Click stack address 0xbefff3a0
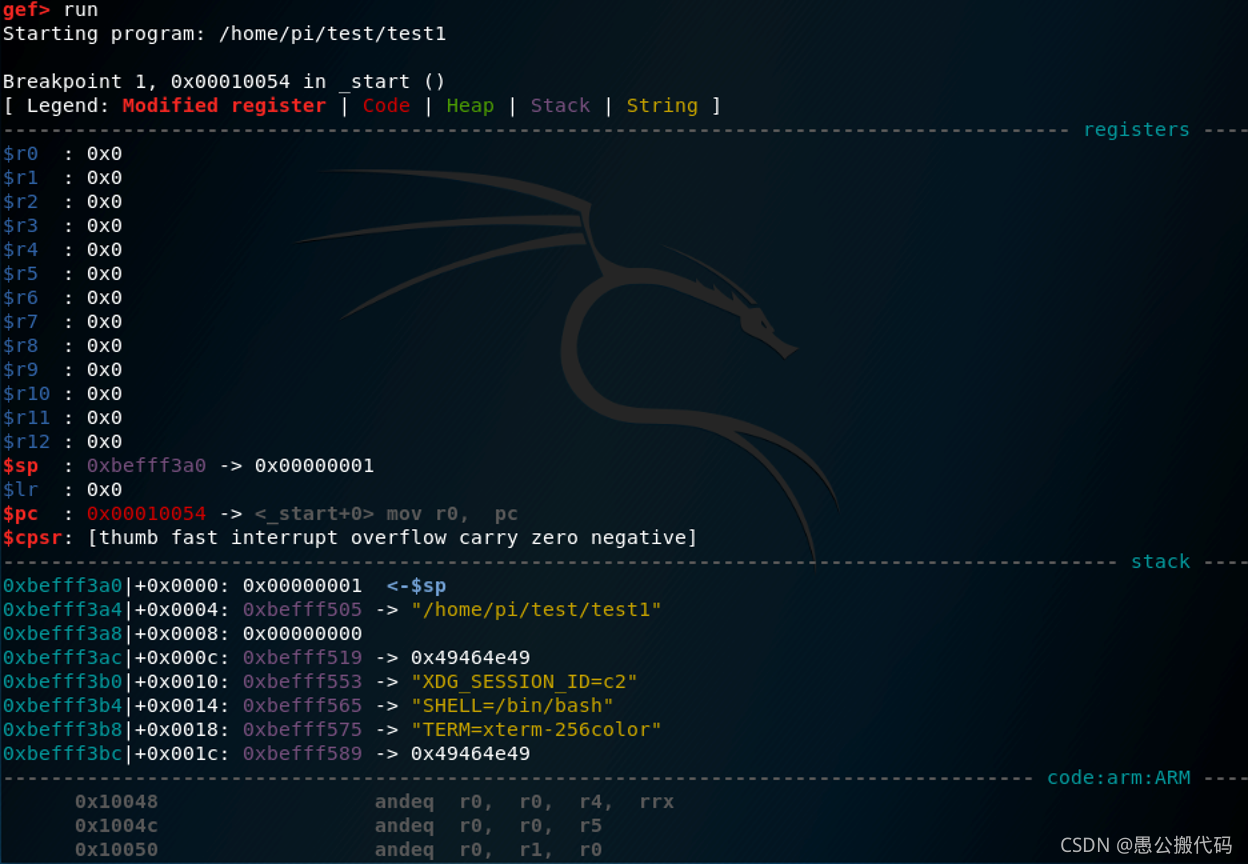This screenshot has width=1248, height=864. point(62,586)
